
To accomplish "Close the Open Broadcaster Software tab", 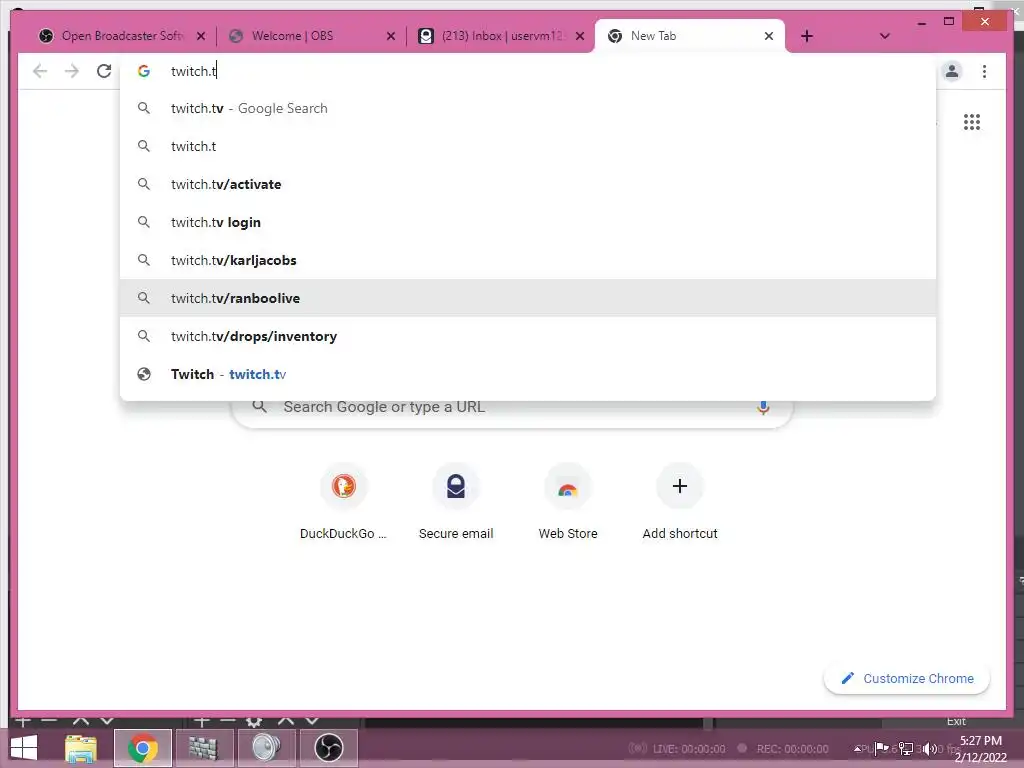I will pyautogui.click(x=201, y=36).
